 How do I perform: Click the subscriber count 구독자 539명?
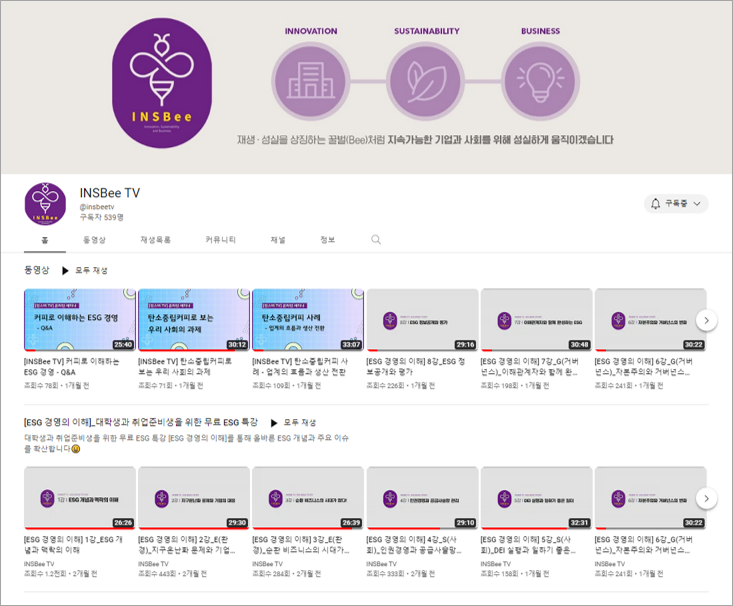[x=101, y=217]
